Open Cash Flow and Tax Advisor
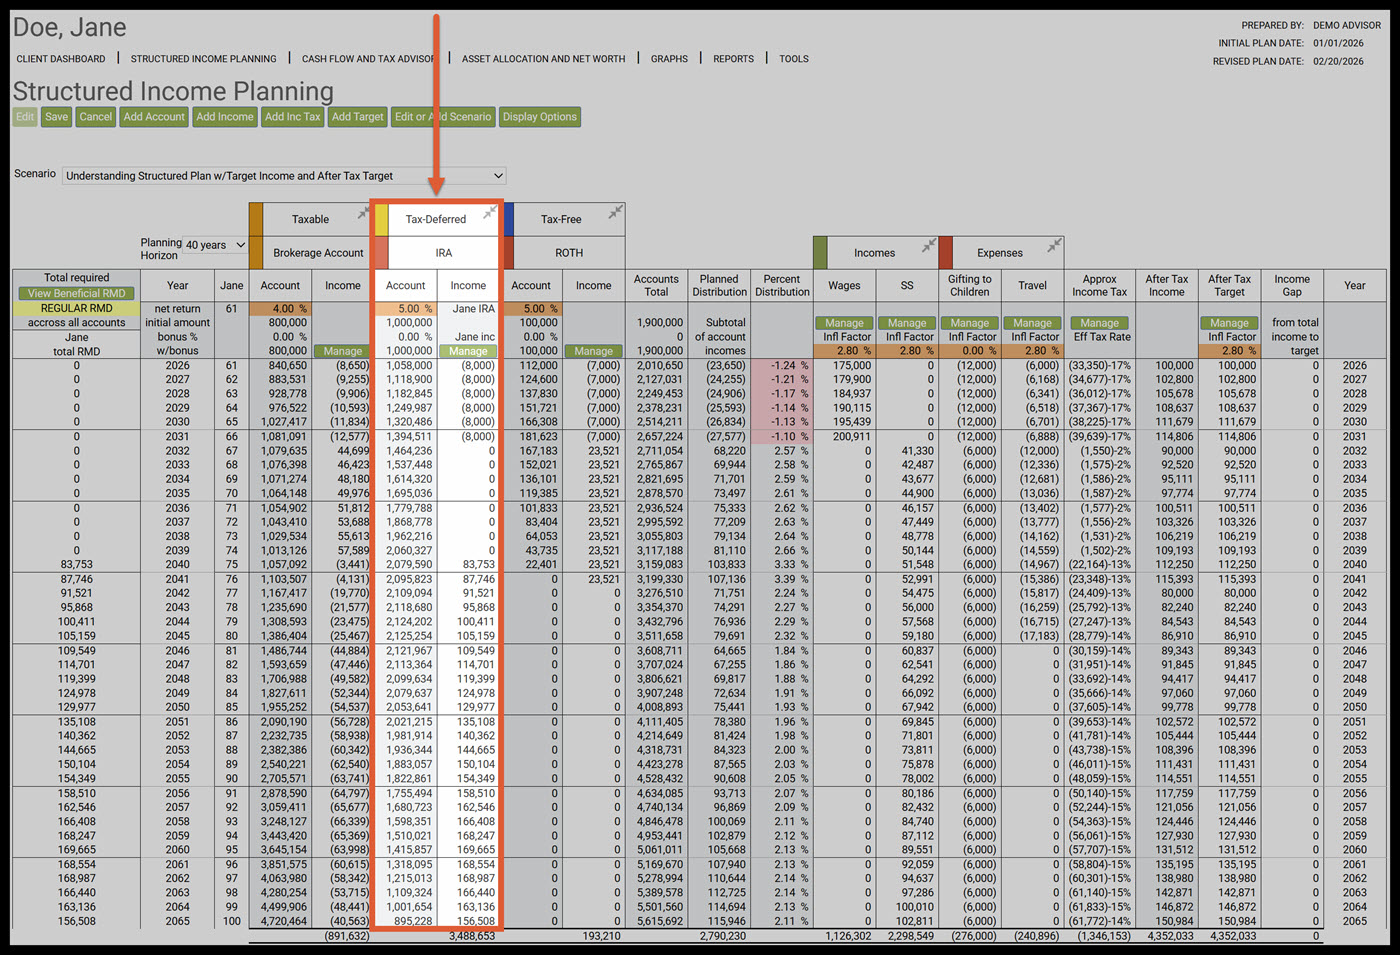 [369, 59]
